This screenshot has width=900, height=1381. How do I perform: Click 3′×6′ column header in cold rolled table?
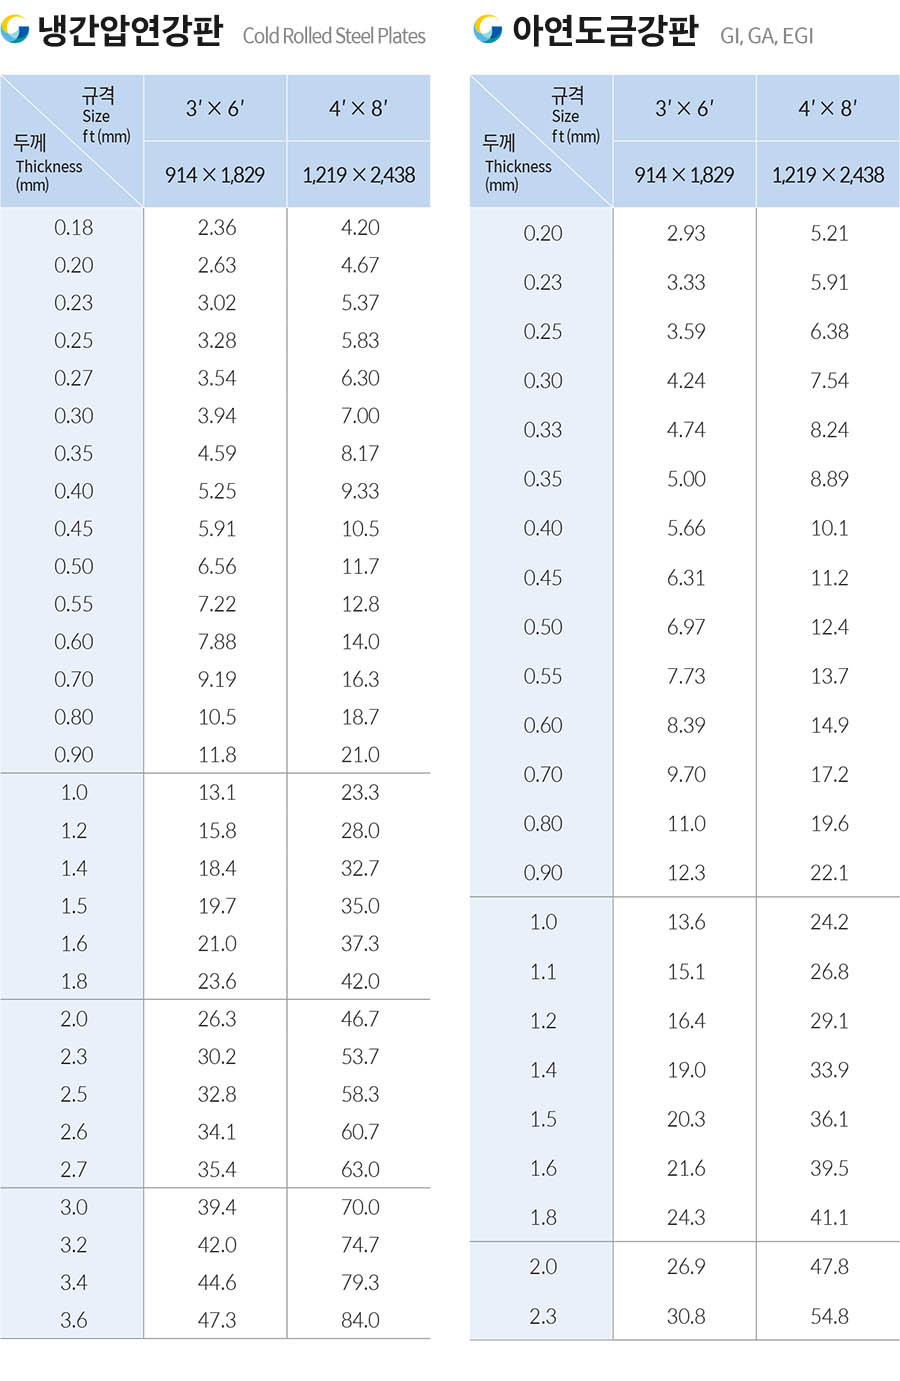pyautogui.click(x=215, y=108)
